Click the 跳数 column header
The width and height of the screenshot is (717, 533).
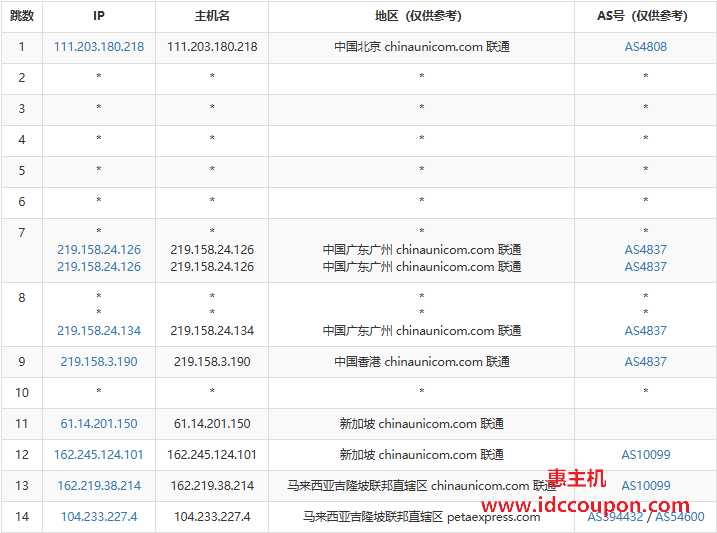[x=22, y=16]
